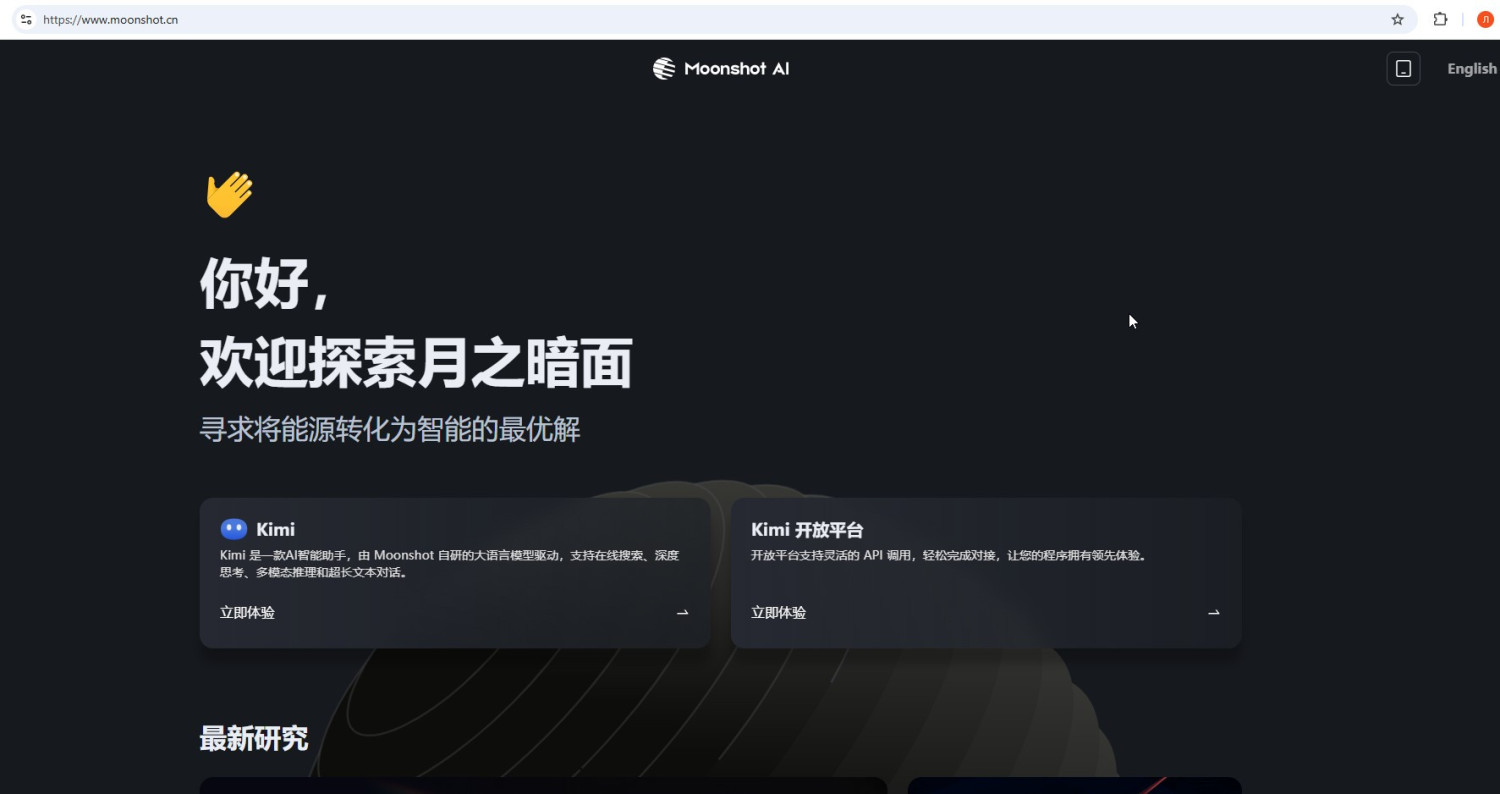Click the mobile device icon button in header
The width and height of the screenshot is (1500, 794).
coord(1403,68)
